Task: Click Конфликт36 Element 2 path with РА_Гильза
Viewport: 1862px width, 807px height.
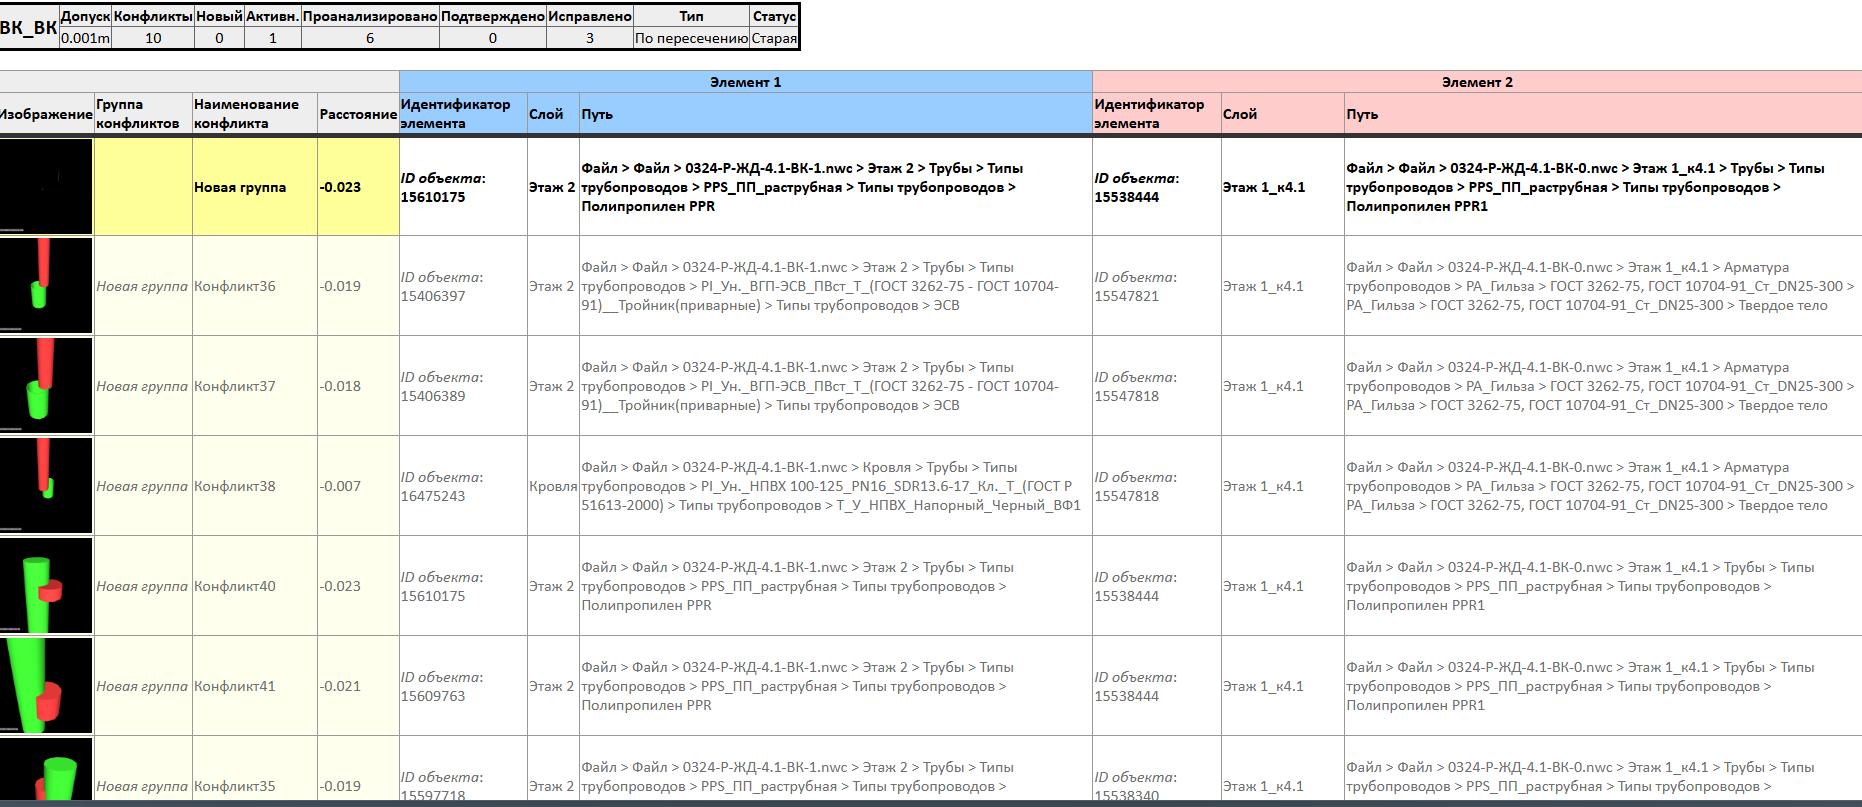Action: pyautogui.click(x=1600, y=286)
